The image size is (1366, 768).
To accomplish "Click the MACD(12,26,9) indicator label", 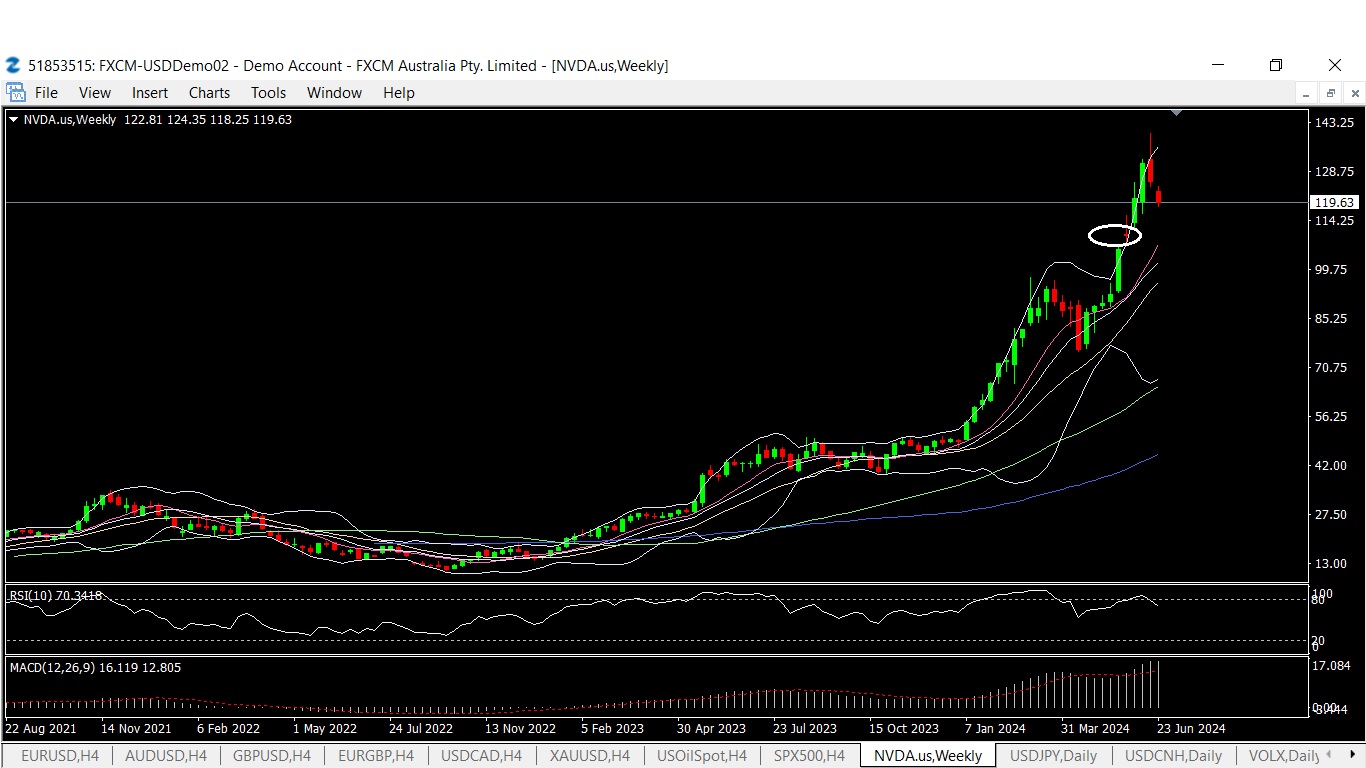I will [x=95, y=667].
